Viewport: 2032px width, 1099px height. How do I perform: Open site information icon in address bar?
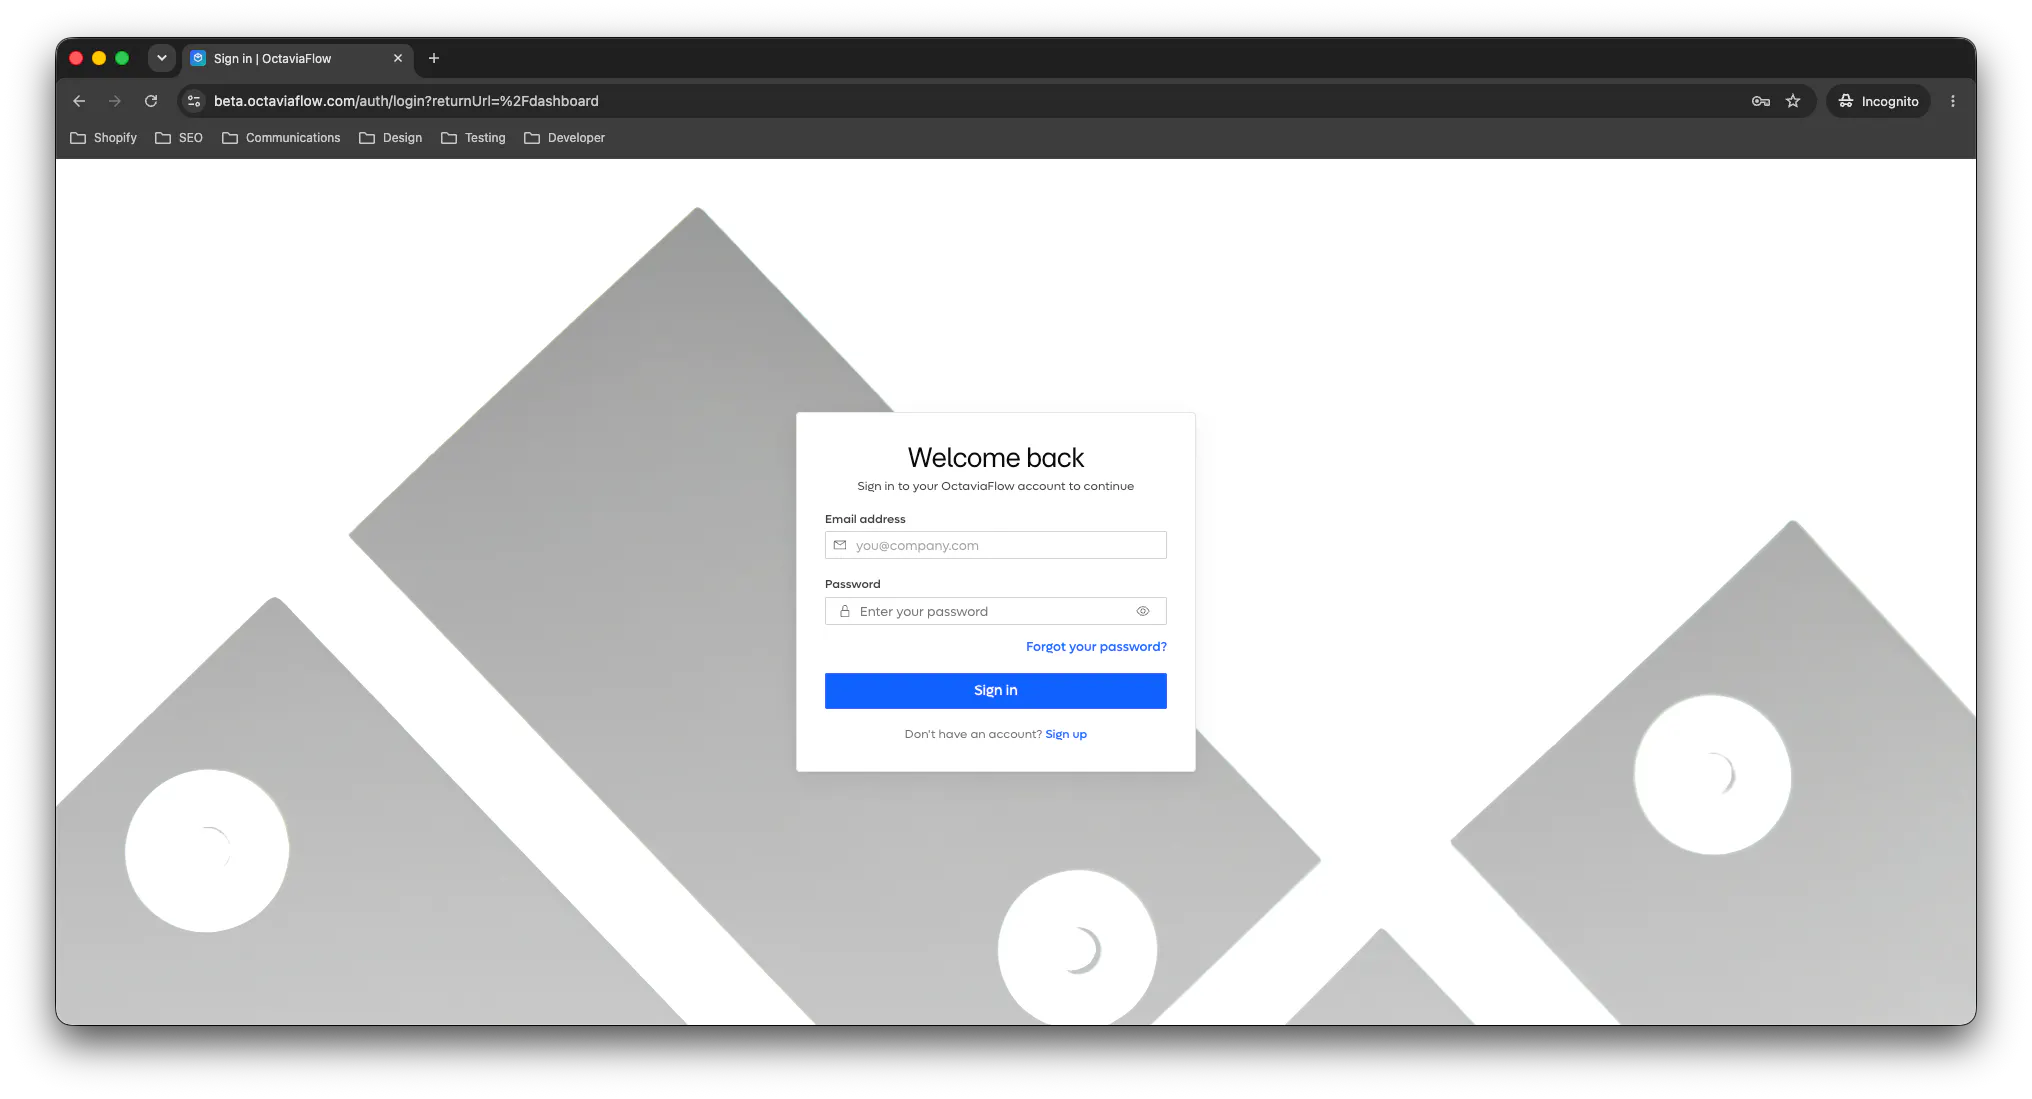point(194,101)
